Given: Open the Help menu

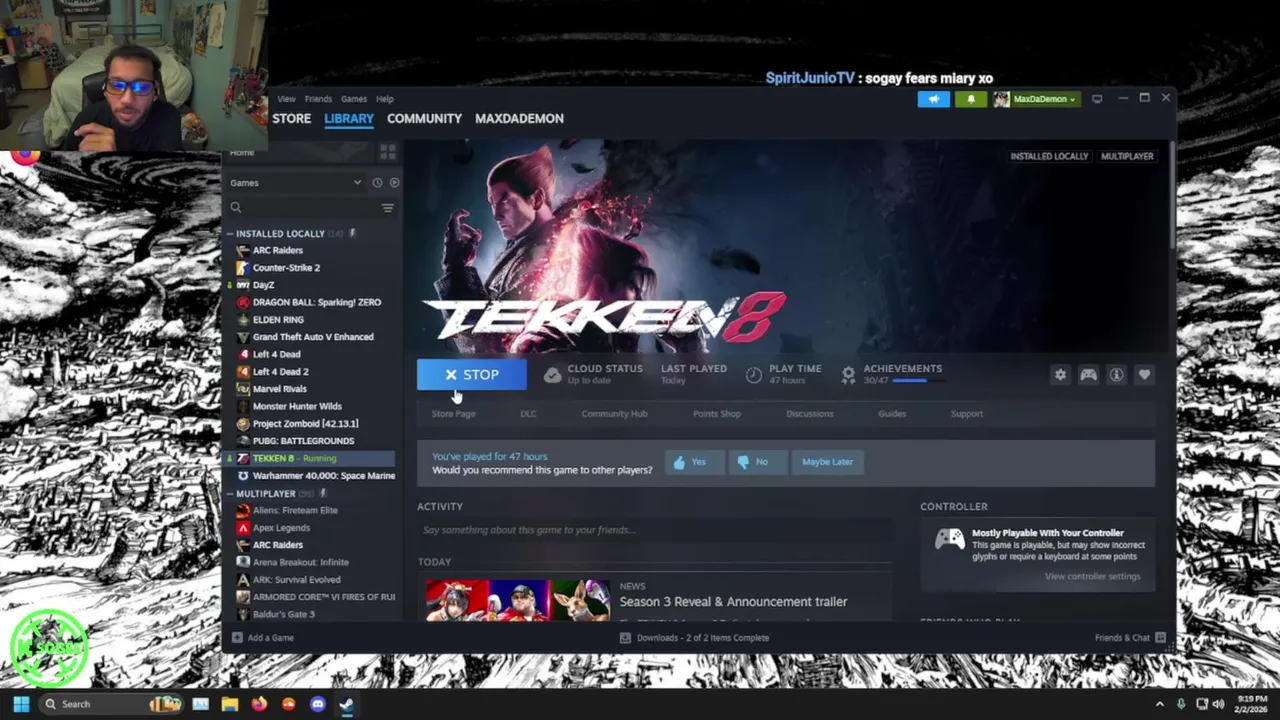Looking at the screenshot, I should tap(385, 99).
